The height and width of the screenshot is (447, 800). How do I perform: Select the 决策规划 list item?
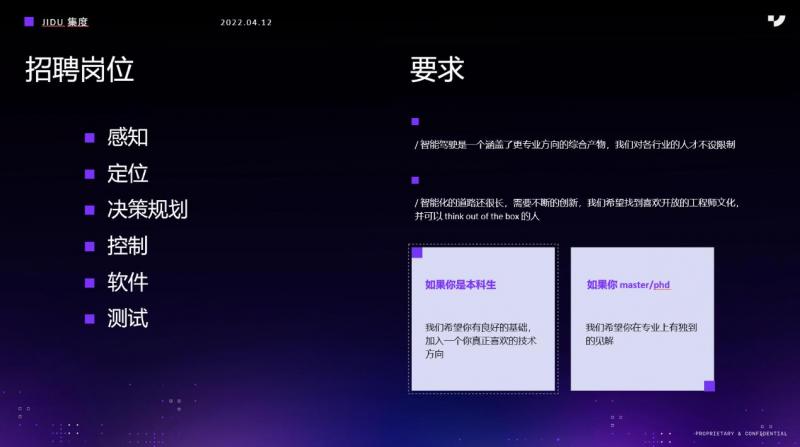pos(147,210)
